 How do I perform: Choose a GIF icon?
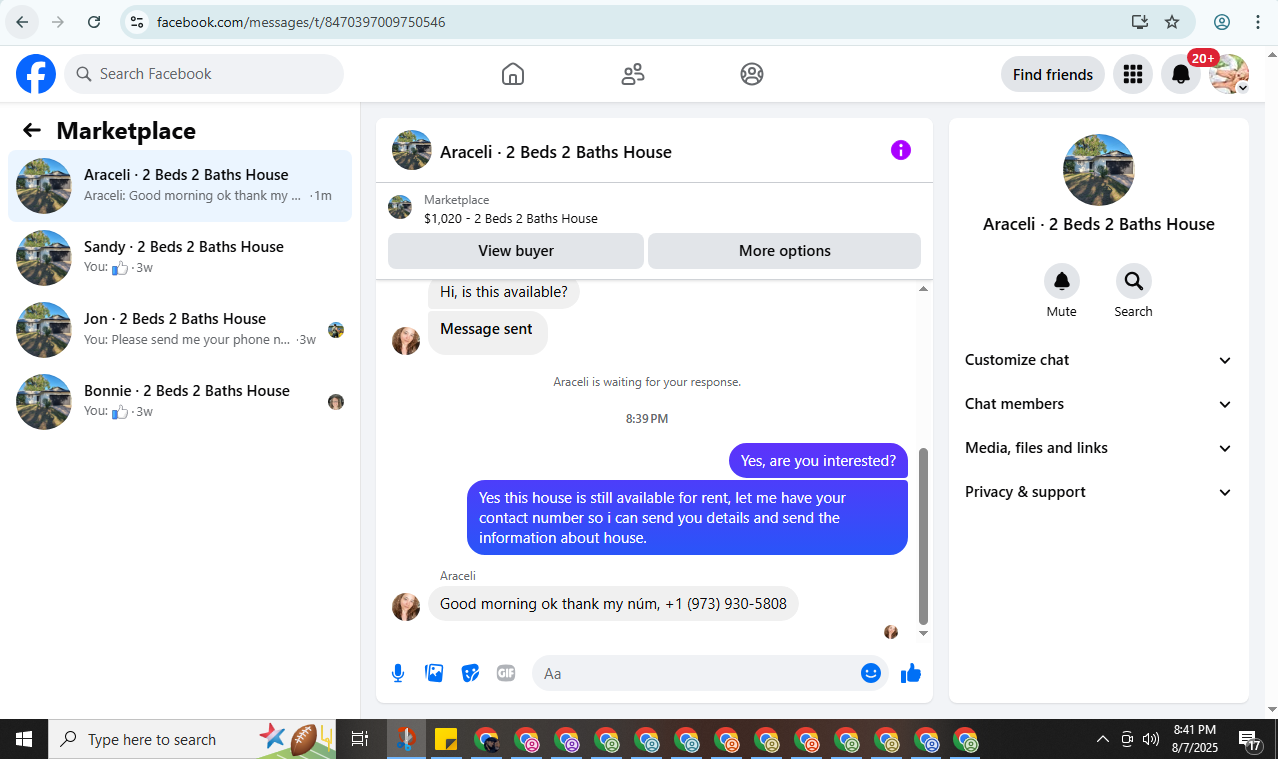506,673
